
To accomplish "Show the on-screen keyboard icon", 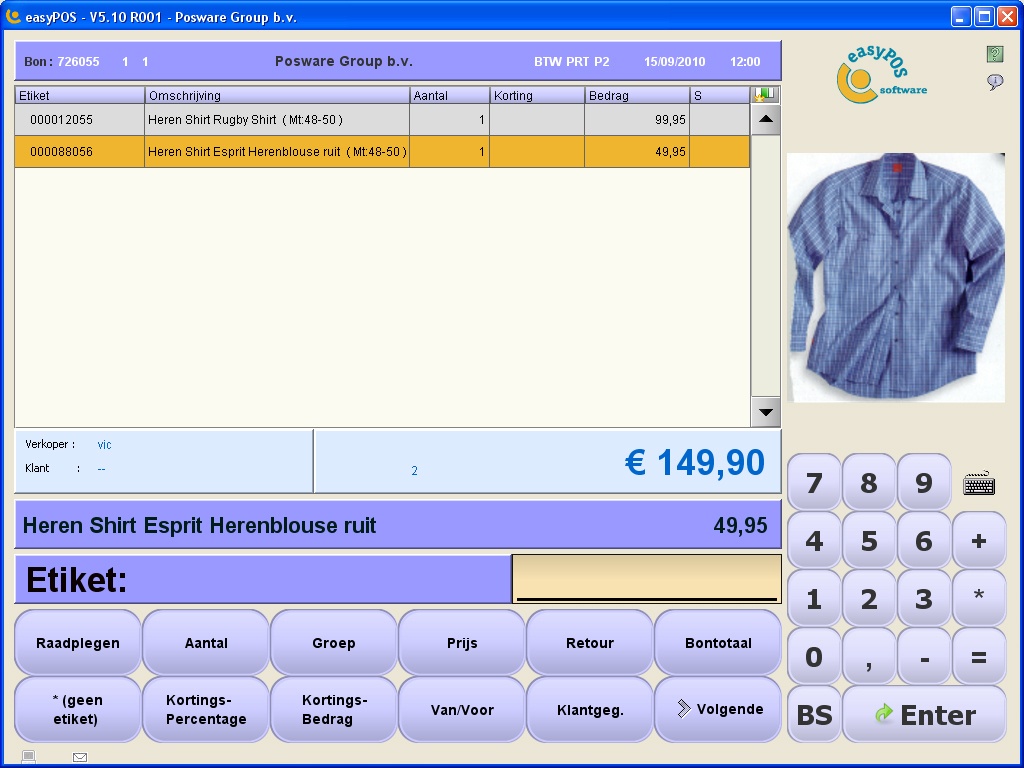I will click(979, 483).
